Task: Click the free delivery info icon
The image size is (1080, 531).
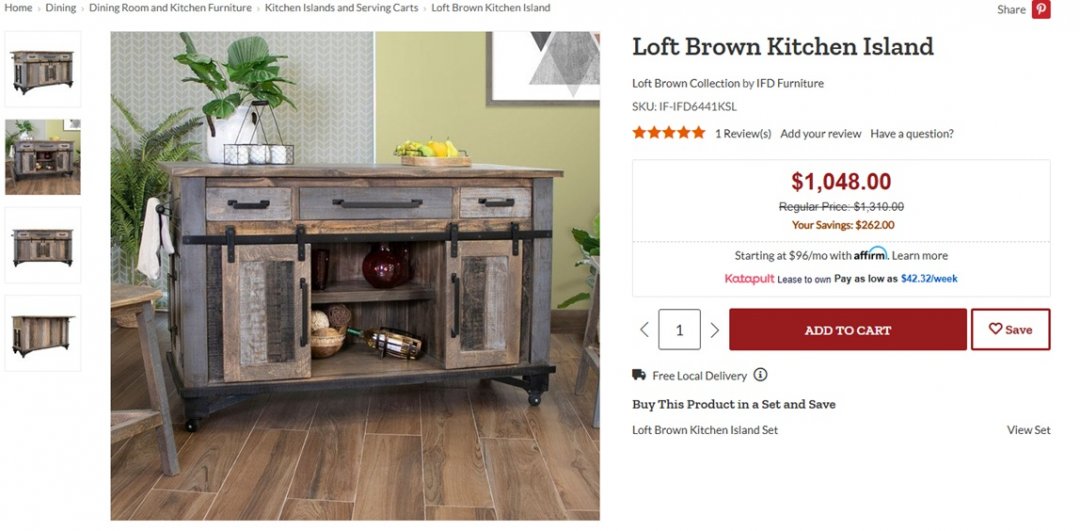Action: [760, 375]
